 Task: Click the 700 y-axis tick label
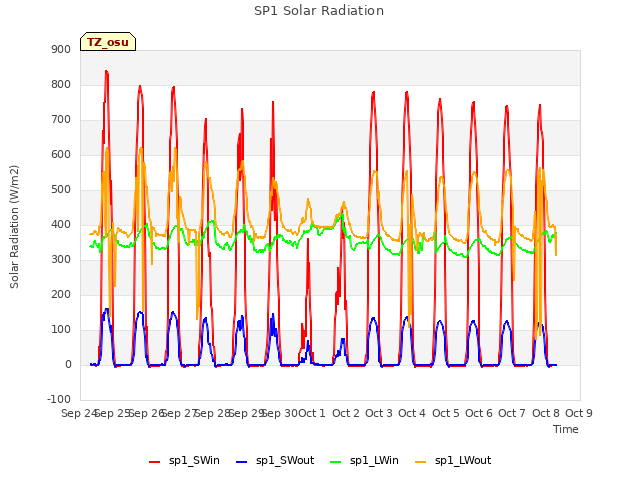(x=61, y=120)
